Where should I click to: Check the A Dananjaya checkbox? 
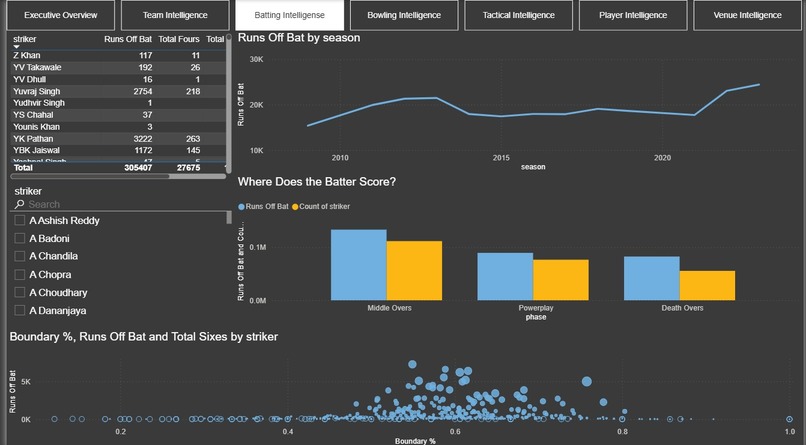pyautogui.click(x=20, y=310)
